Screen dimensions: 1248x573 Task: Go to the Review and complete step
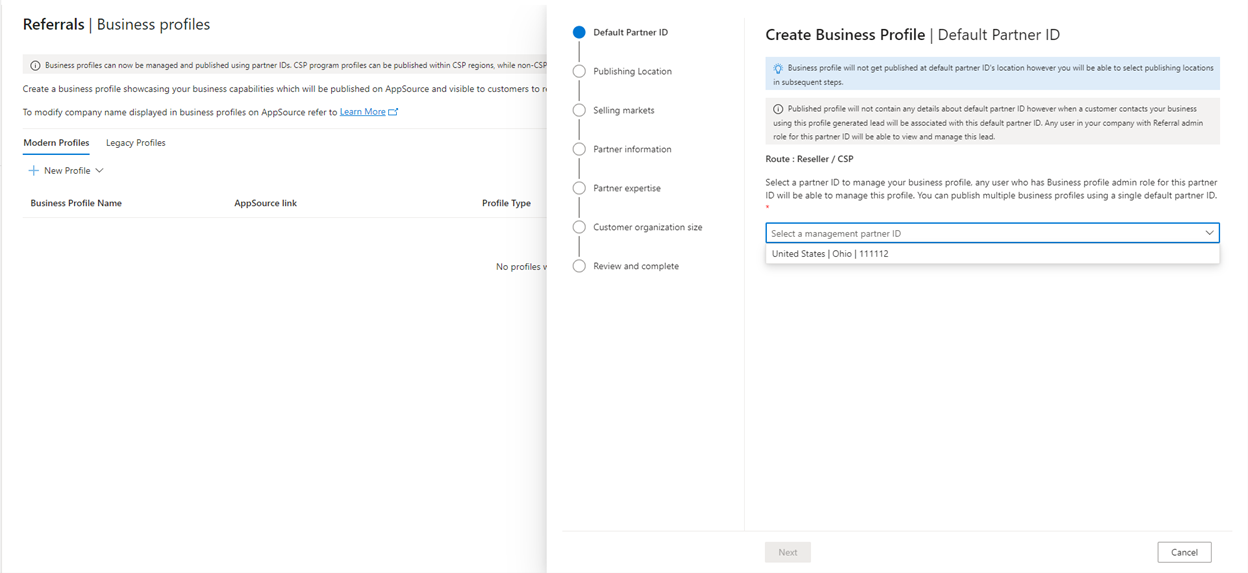pos(636,266)
